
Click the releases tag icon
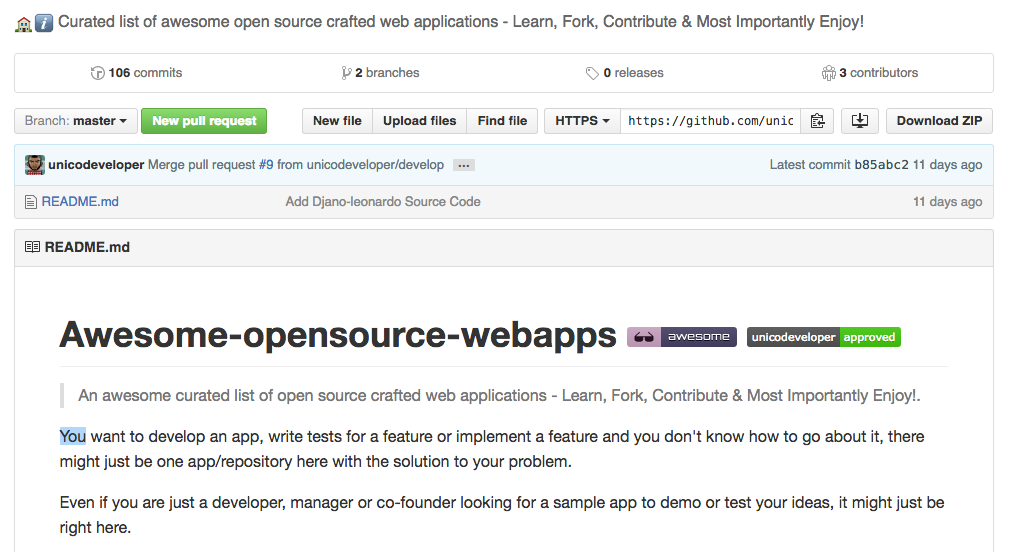593,73
